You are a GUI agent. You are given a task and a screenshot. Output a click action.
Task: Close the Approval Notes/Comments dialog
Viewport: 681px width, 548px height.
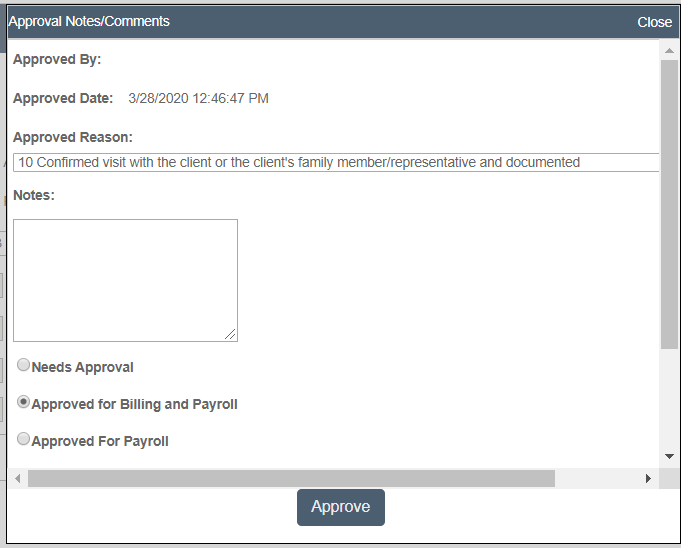tap(654, 22)
